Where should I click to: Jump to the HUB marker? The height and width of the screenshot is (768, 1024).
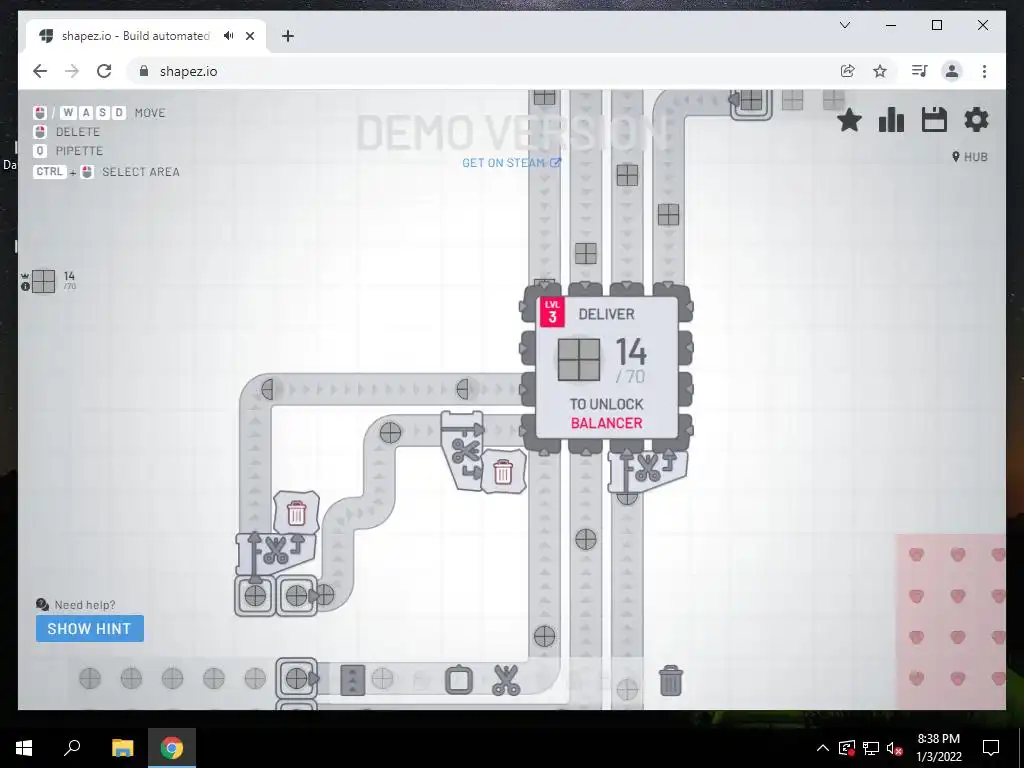[970, 157]
